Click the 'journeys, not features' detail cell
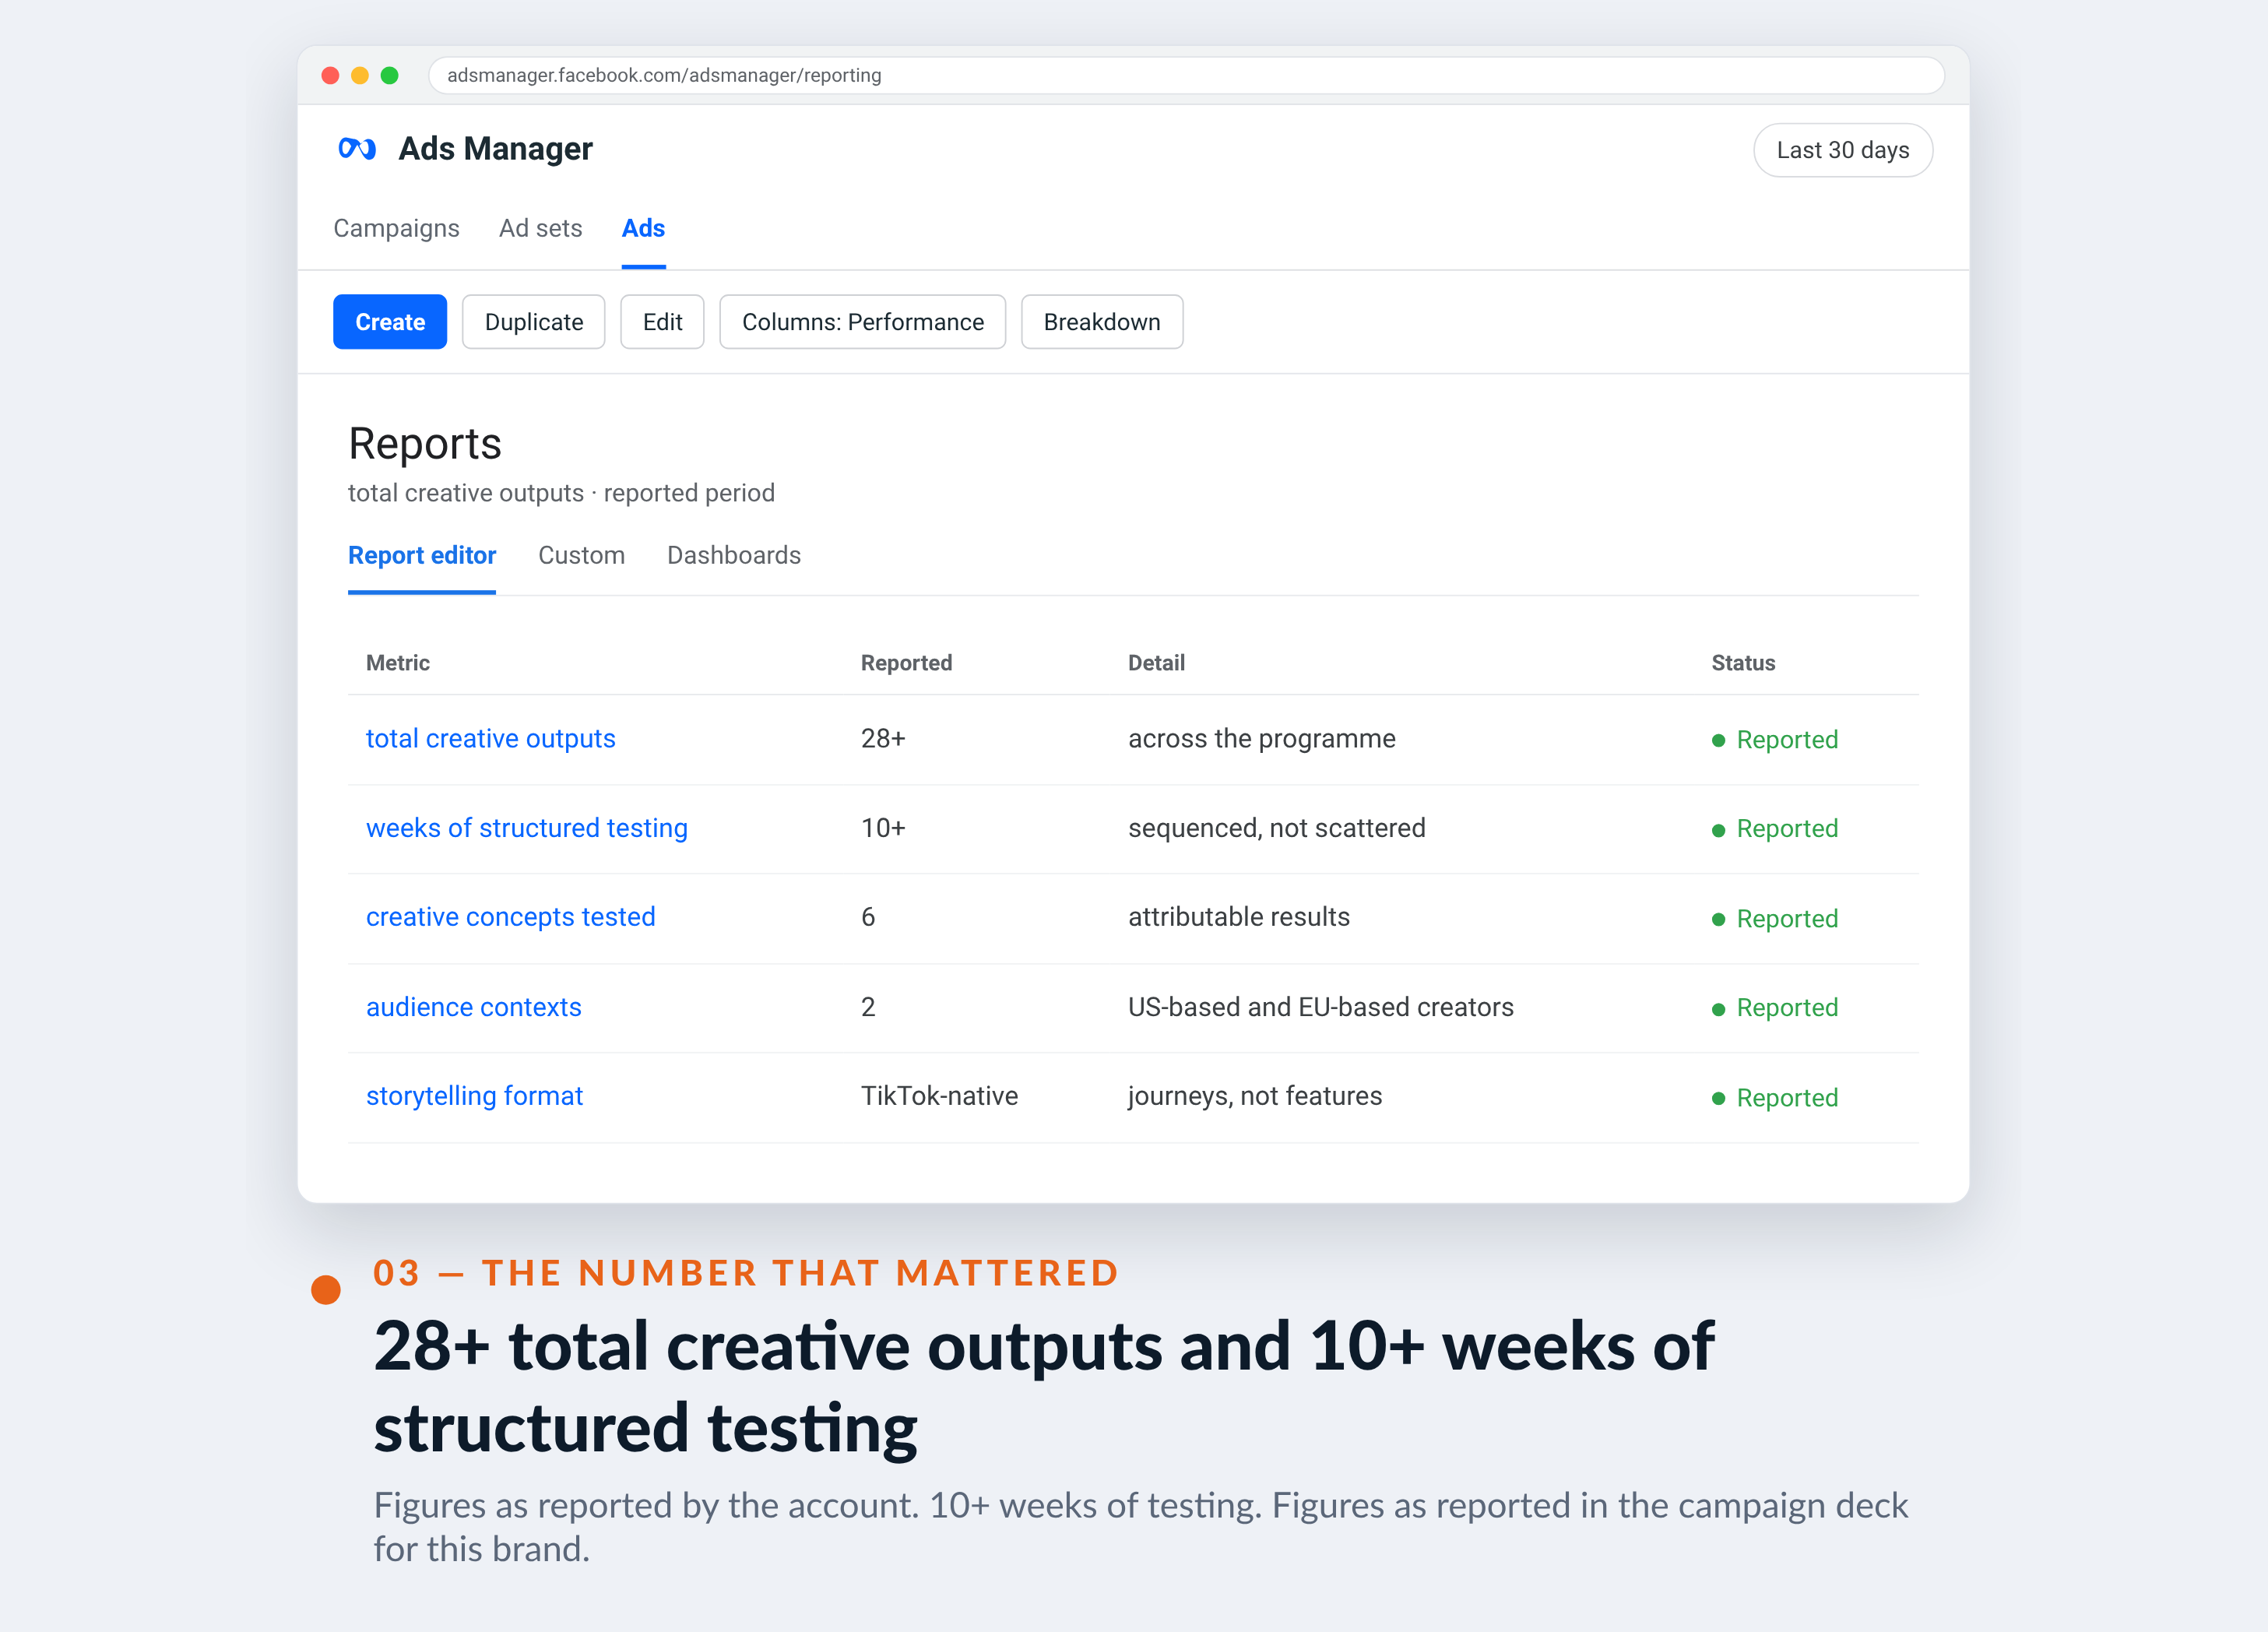 (x=1255, y=1096)
